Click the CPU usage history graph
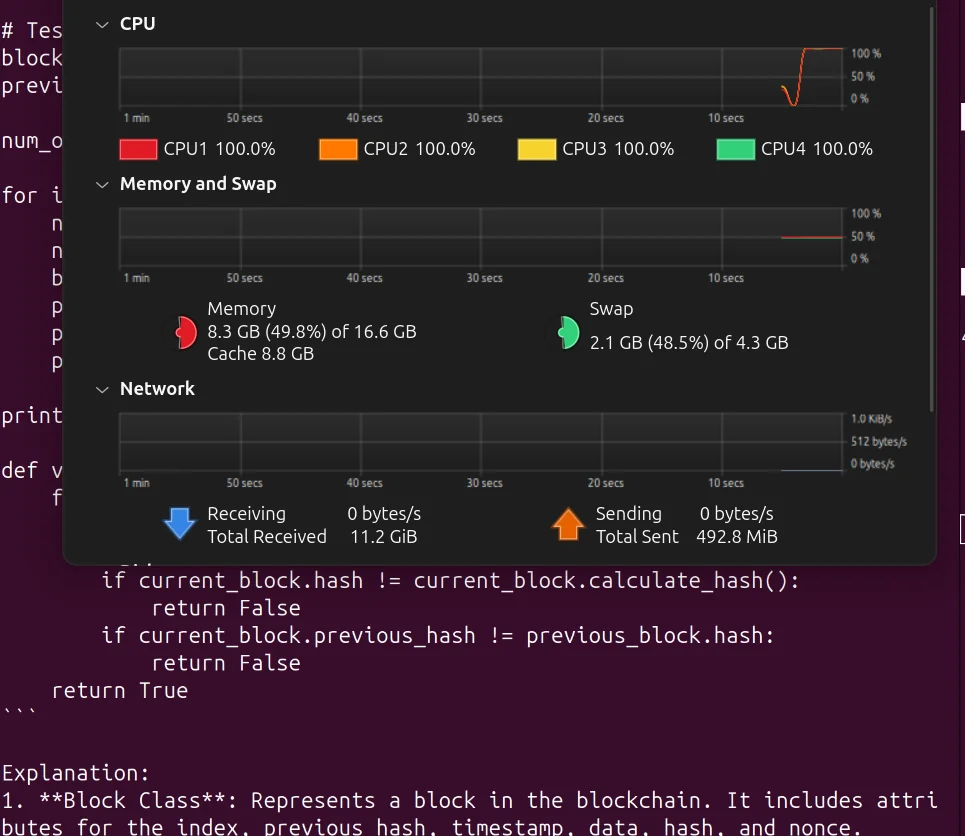 480,78
